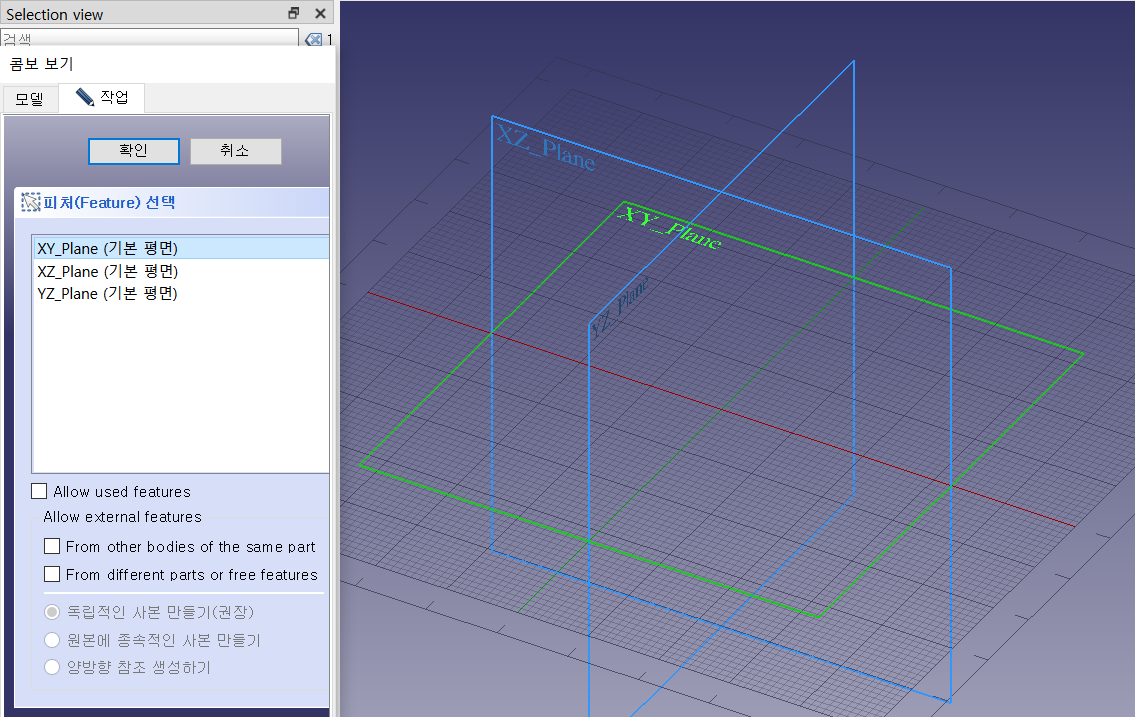This screenshot has width=1135, height=717.
Task: Click the Selection view search field
Action: pos(150,38)
